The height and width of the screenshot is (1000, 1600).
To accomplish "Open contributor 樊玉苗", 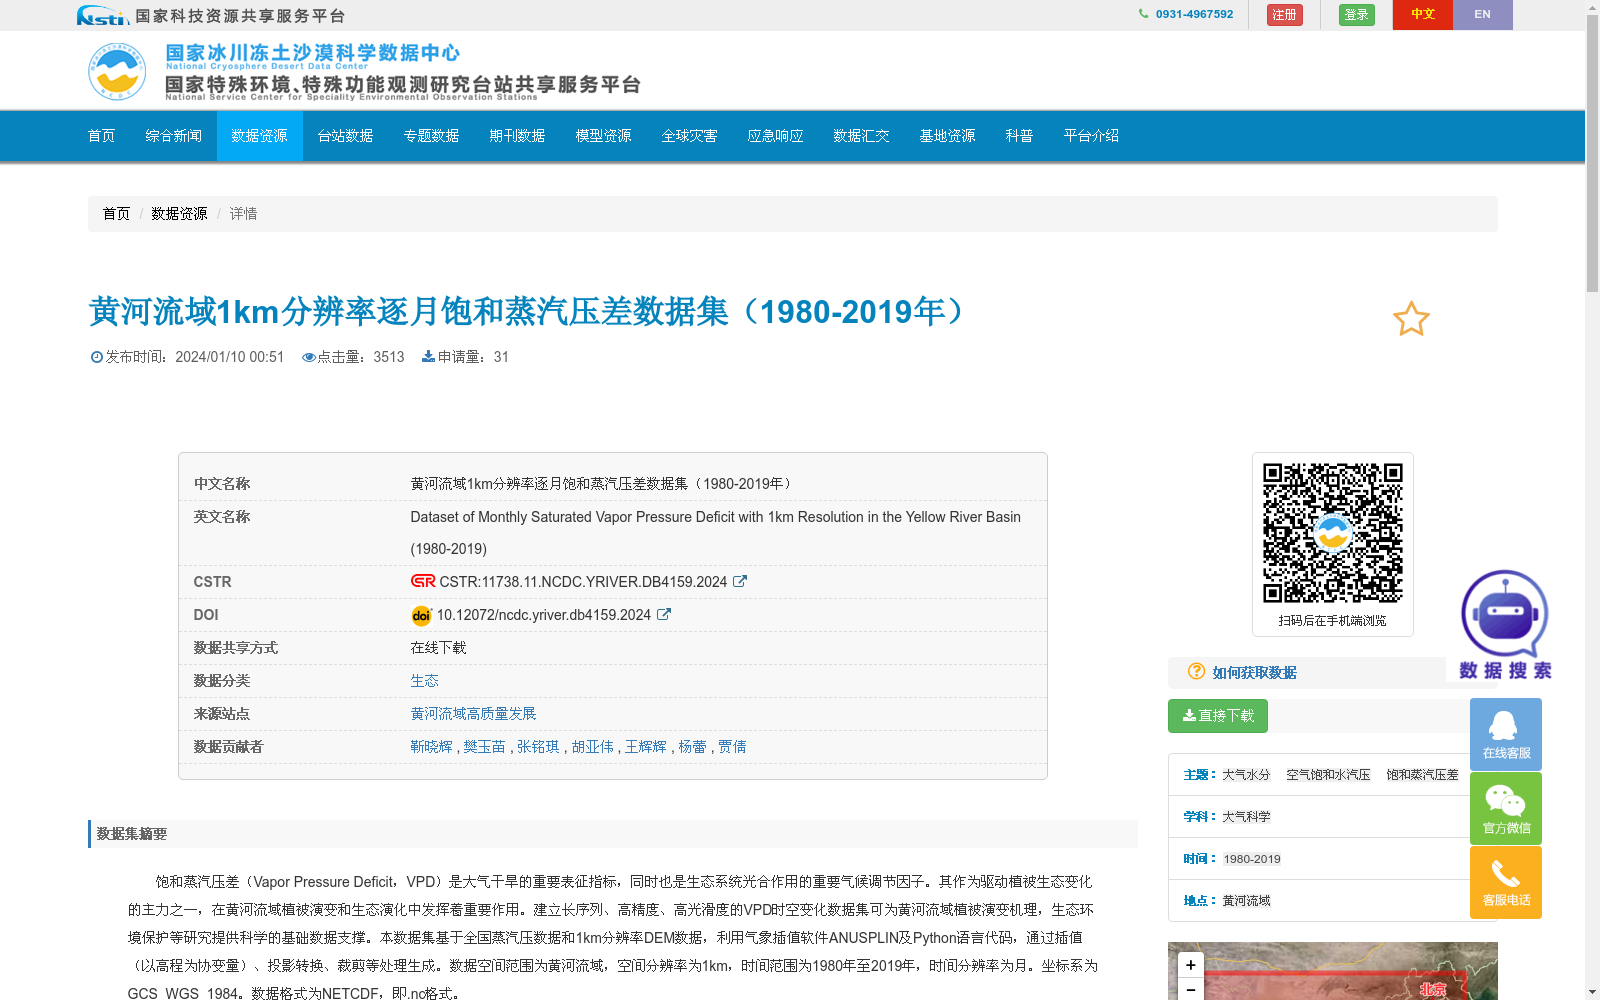I will click(x=485, y=747).
